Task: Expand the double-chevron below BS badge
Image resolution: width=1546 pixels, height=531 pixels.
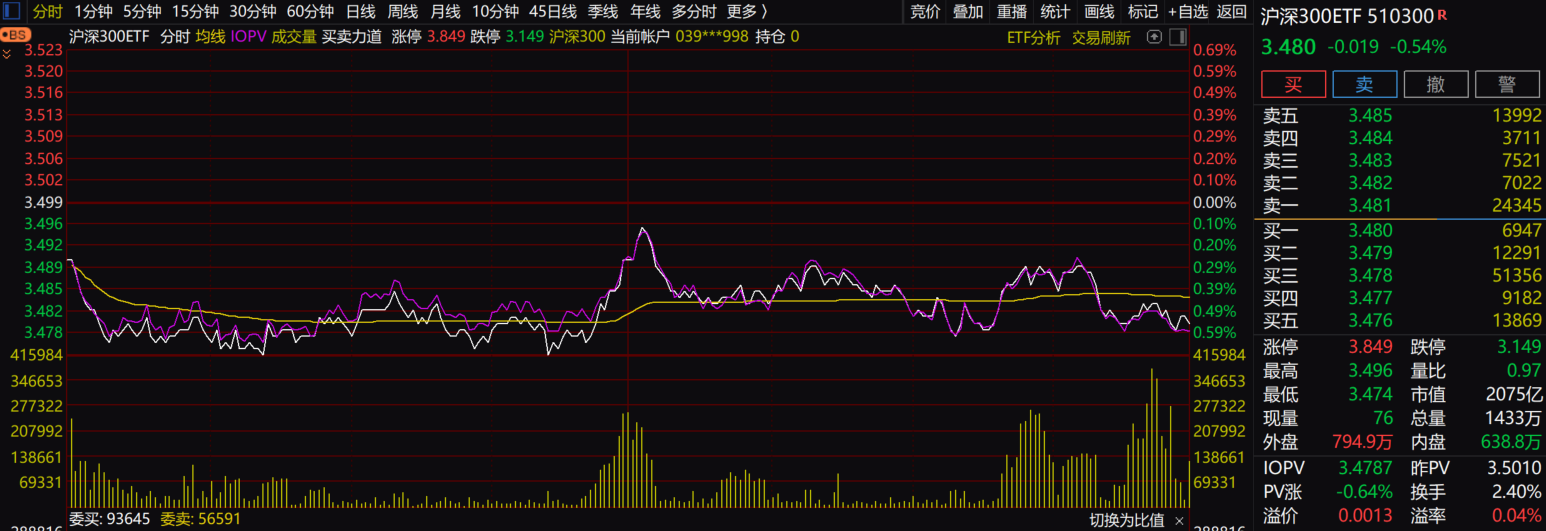Action: 8,54
